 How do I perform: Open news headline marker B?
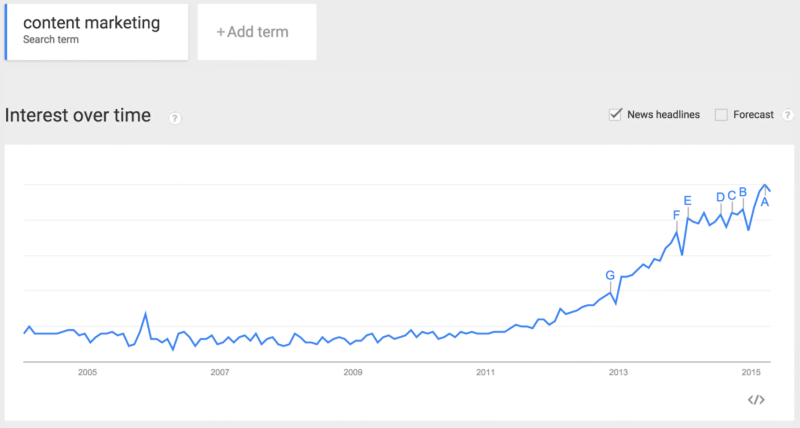tap(743, 192)
